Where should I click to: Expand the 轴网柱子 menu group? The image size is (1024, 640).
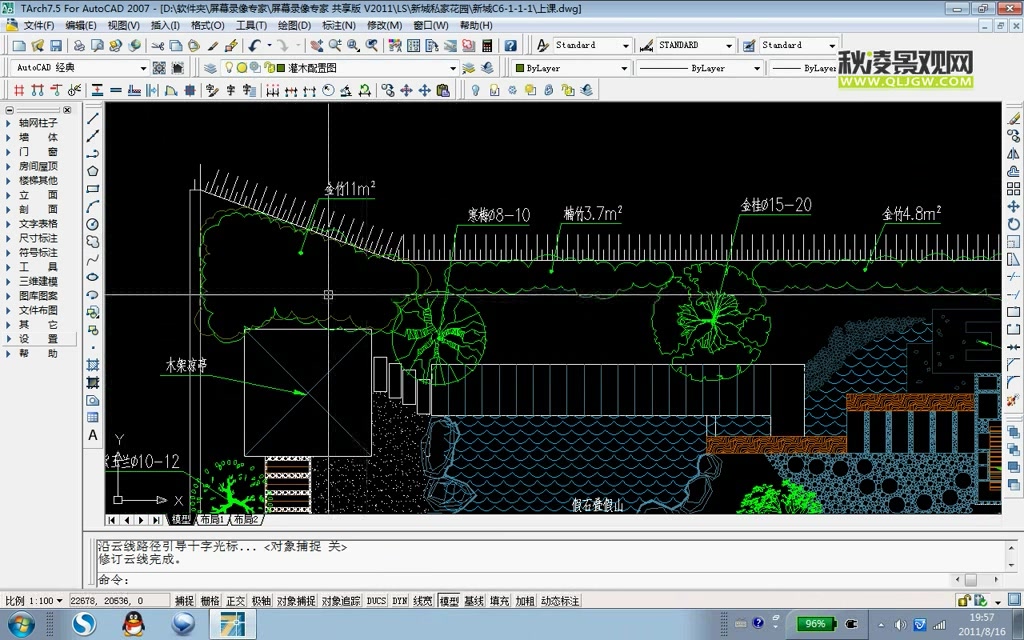[x=38, y=123]
